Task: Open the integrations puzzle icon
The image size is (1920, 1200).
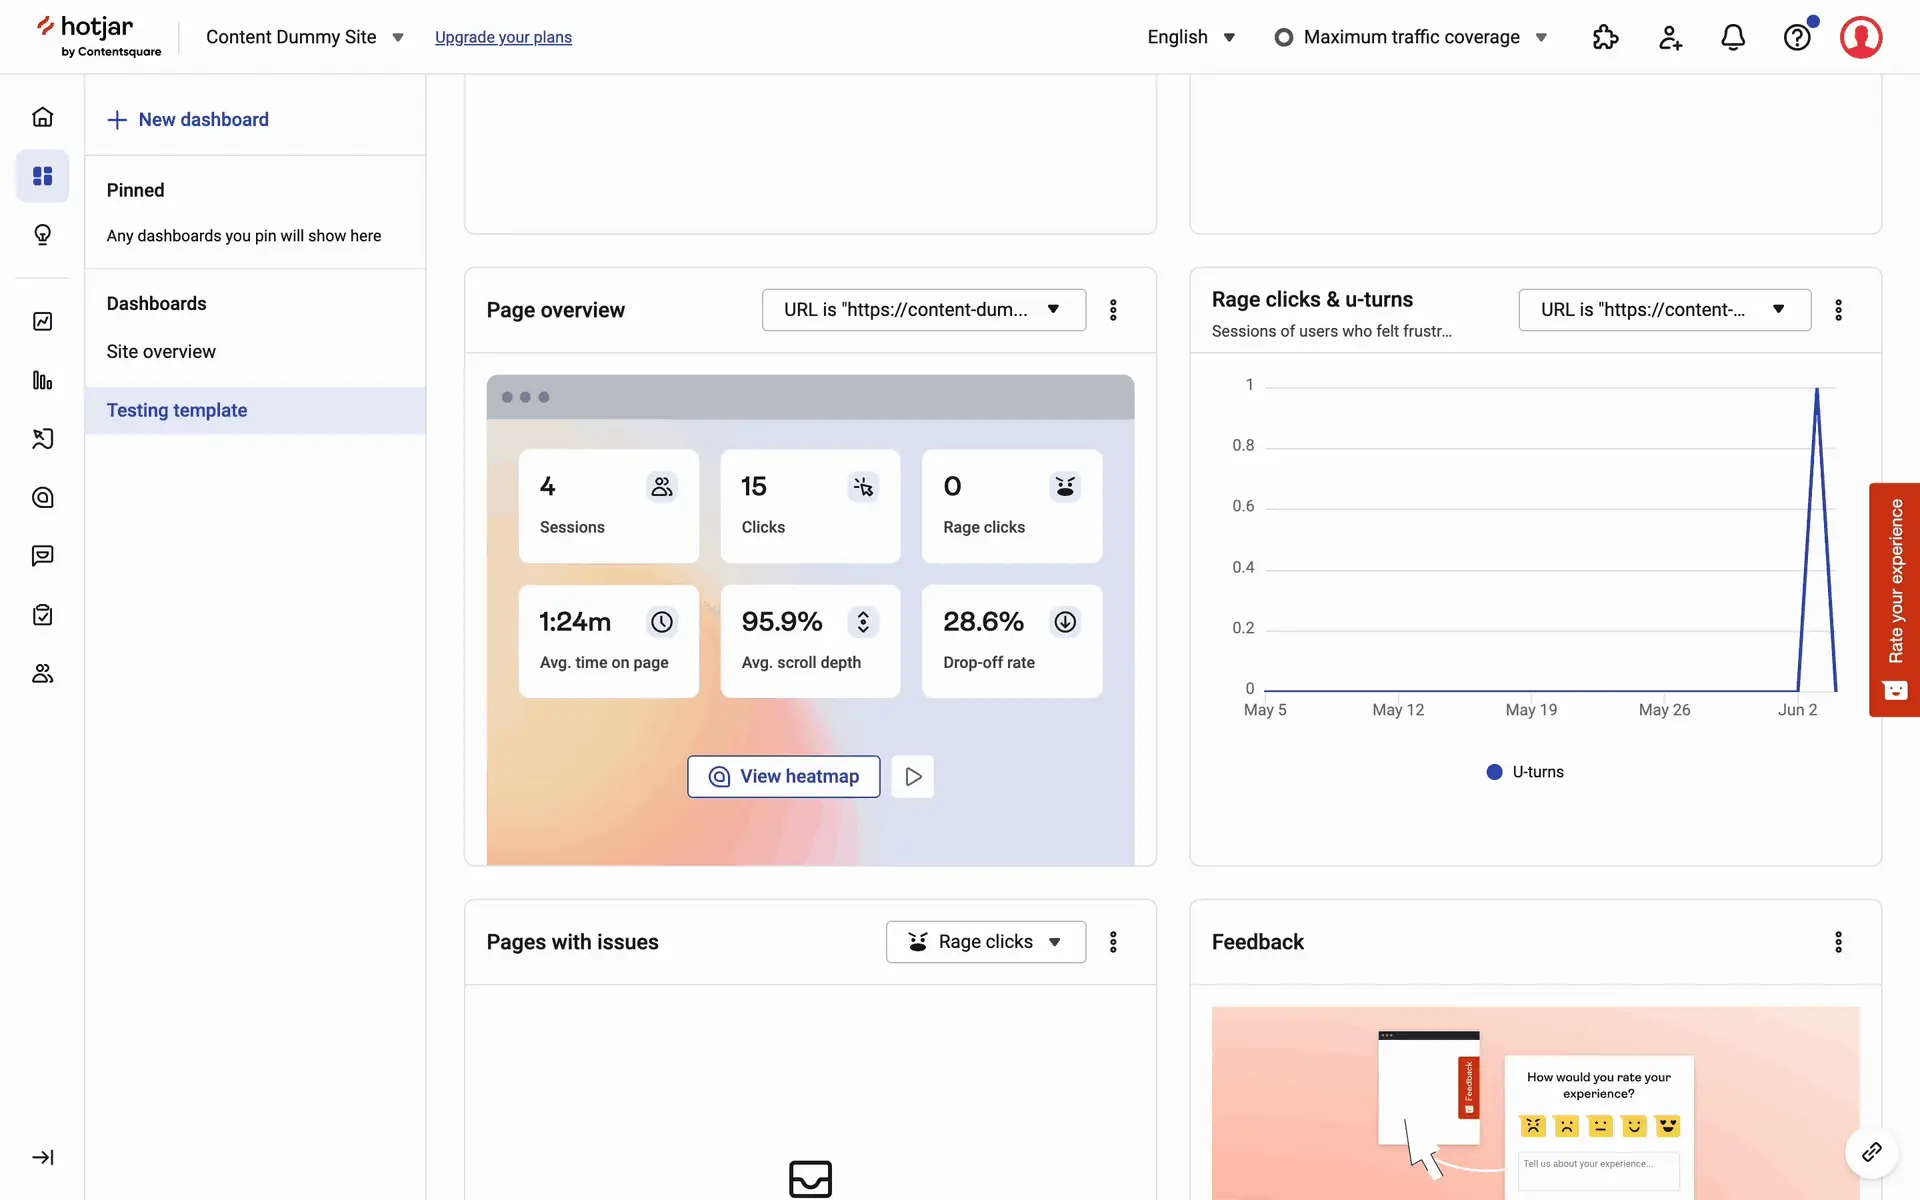Action: tap(1605, 37)
